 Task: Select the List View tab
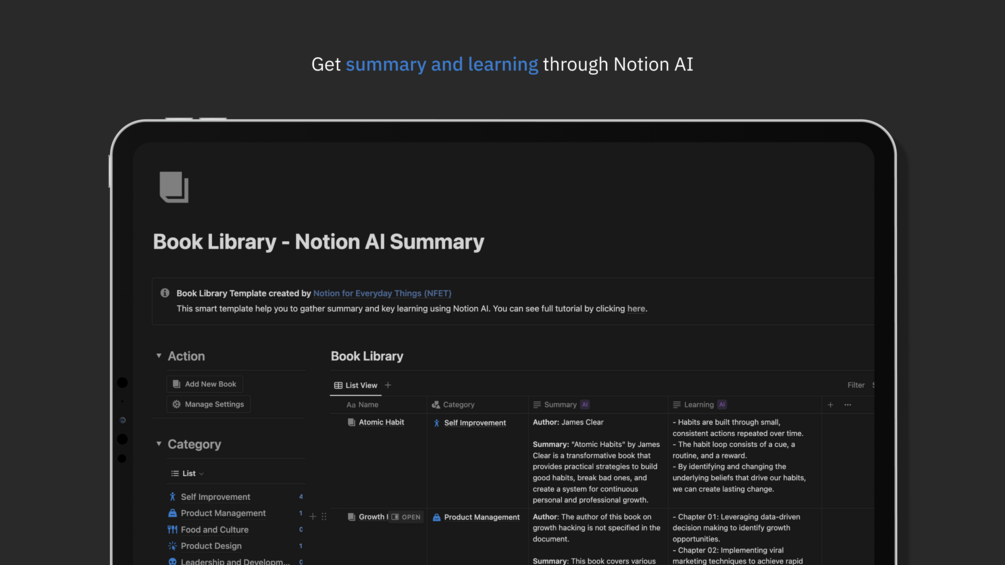pos(356,386)
